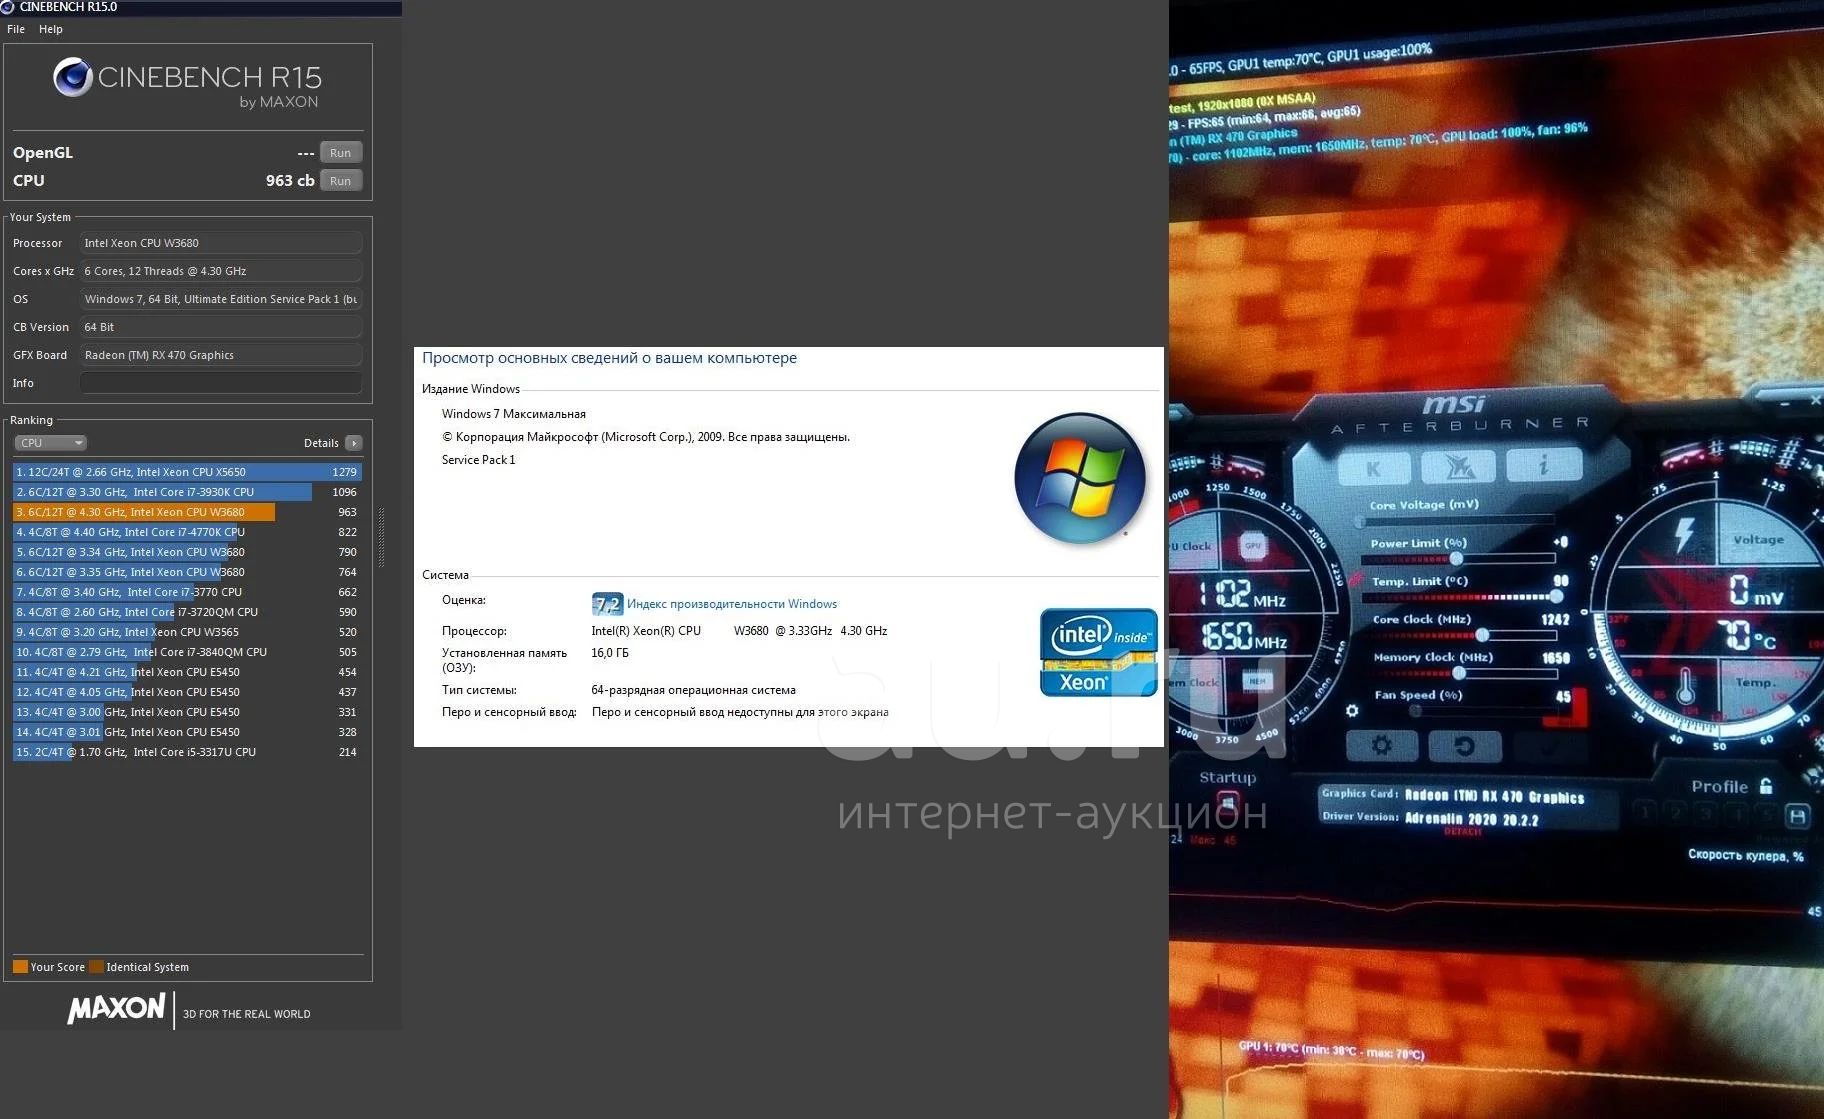
Task: Click the Core Clock slider handle
Action: tap(1482, 635)
